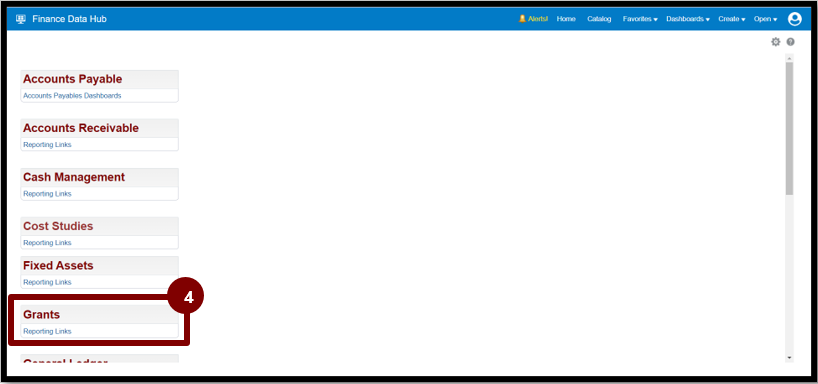Open the Catalog menu item
This screenshot has width=818, height=384.
(x=599, y=19)
